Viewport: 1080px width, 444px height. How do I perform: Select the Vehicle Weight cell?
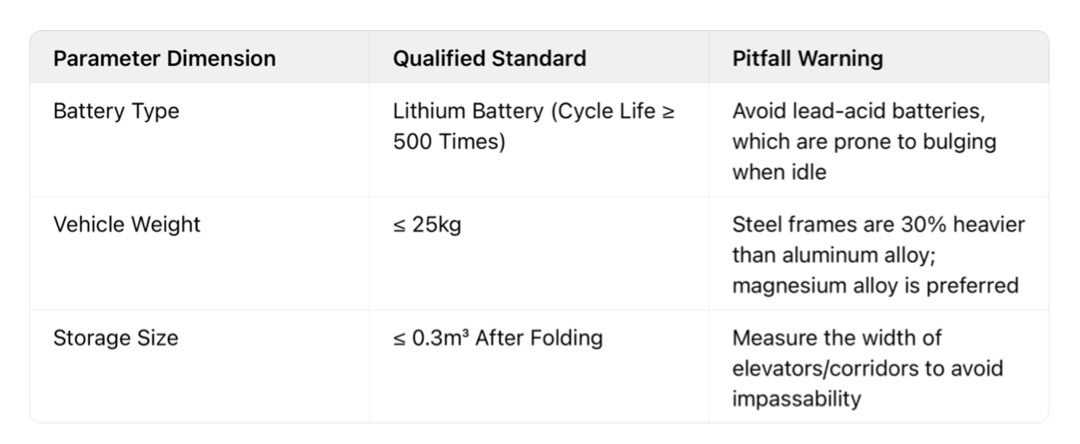tap(127, 225)
